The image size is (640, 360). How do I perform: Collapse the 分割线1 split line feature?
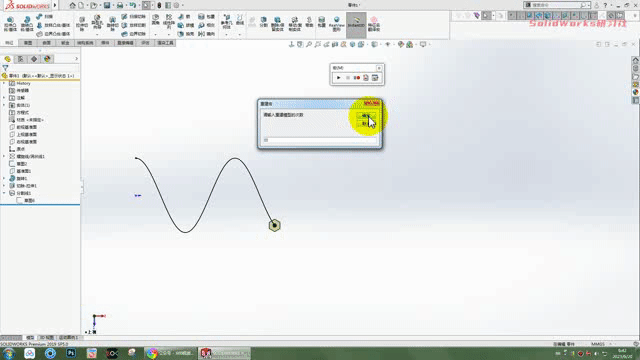(x=4, y=193)
